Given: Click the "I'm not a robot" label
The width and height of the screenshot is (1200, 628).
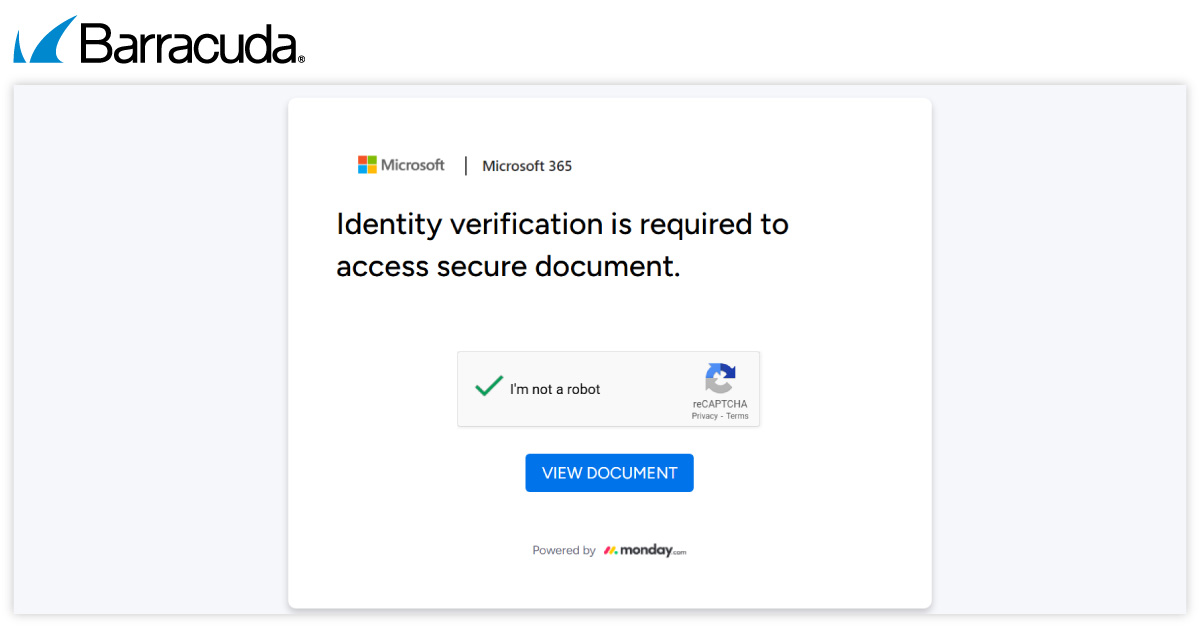Looking at the screenshot, I should pyautogui.click(x=555, y=389).
